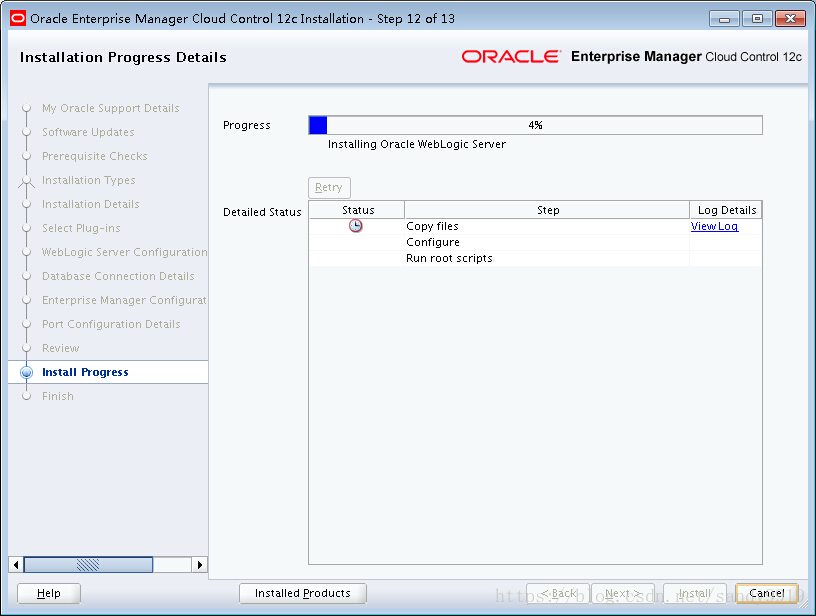Click the sidebar scroll left arrow
816x616 pixels.
tap(16, 564)
